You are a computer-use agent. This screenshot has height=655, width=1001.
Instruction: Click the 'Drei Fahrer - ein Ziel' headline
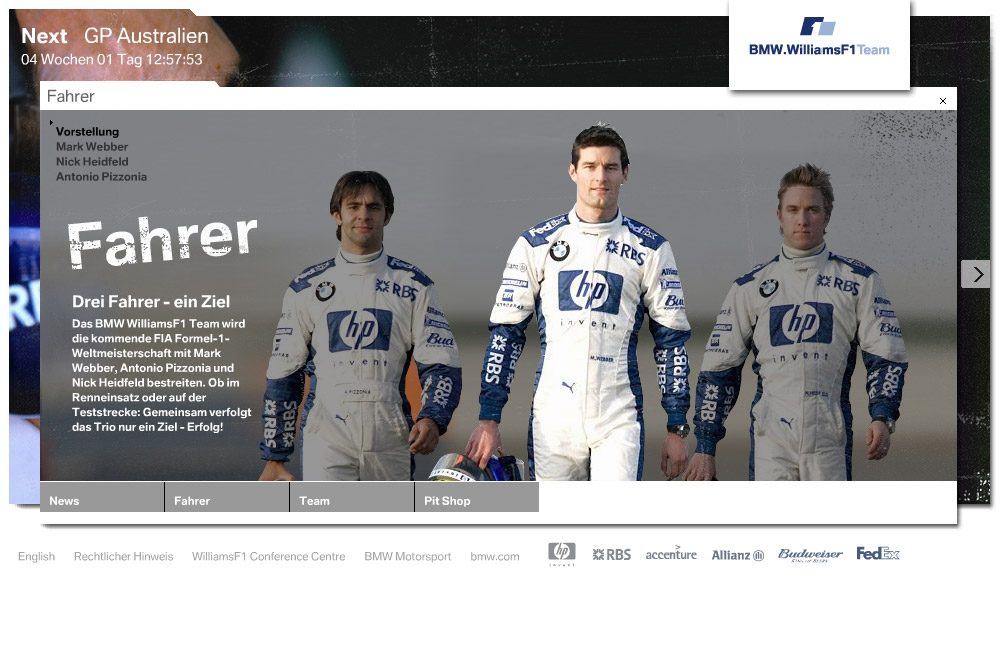[151, 301]
